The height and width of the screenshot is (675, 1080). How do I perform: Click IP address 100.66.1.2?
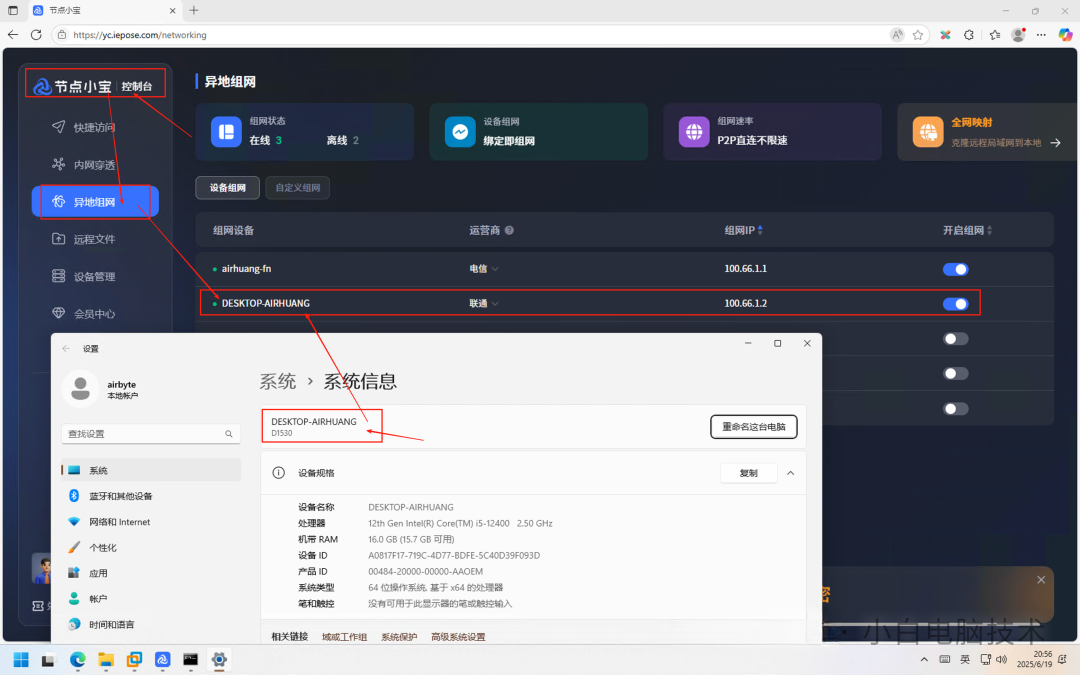coord(745,303)
